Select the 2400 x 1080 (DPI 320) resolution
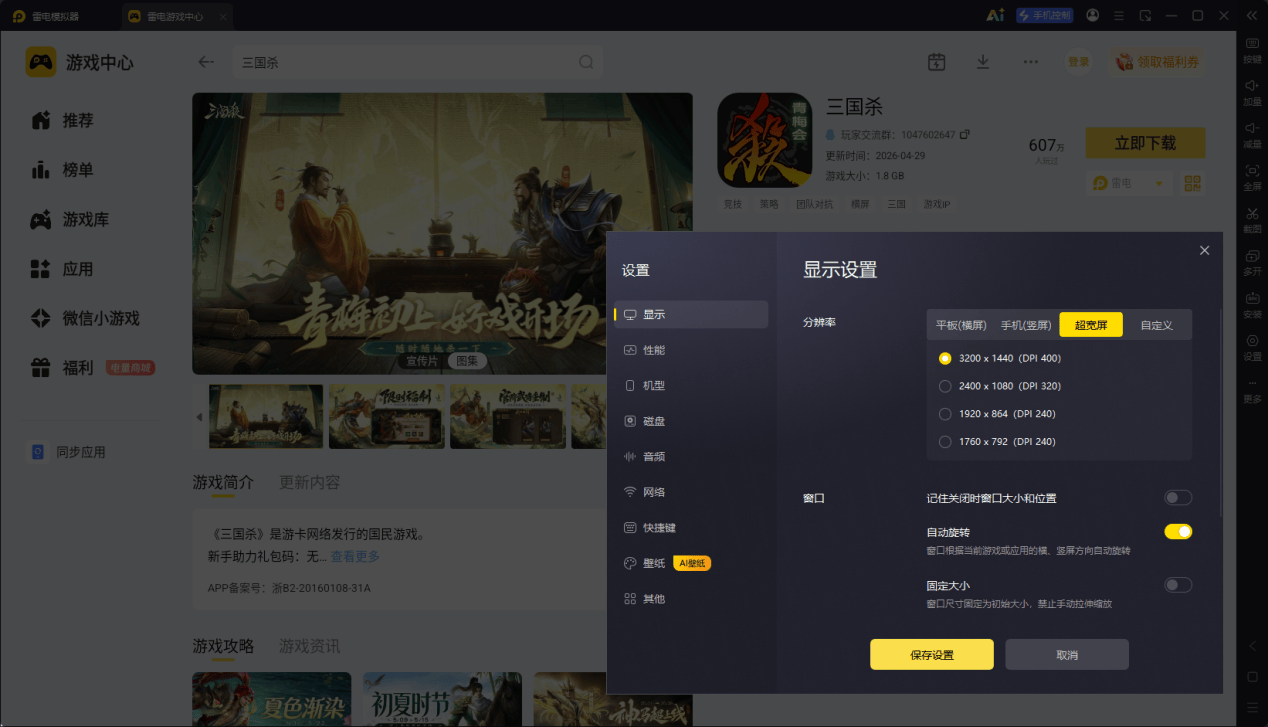 (x=945, y=386)
